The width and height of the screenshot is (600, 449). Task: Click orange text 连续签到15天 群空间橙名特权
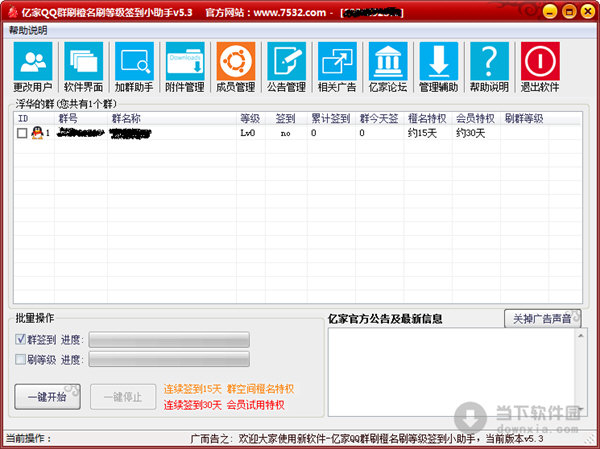coord(229,389)
